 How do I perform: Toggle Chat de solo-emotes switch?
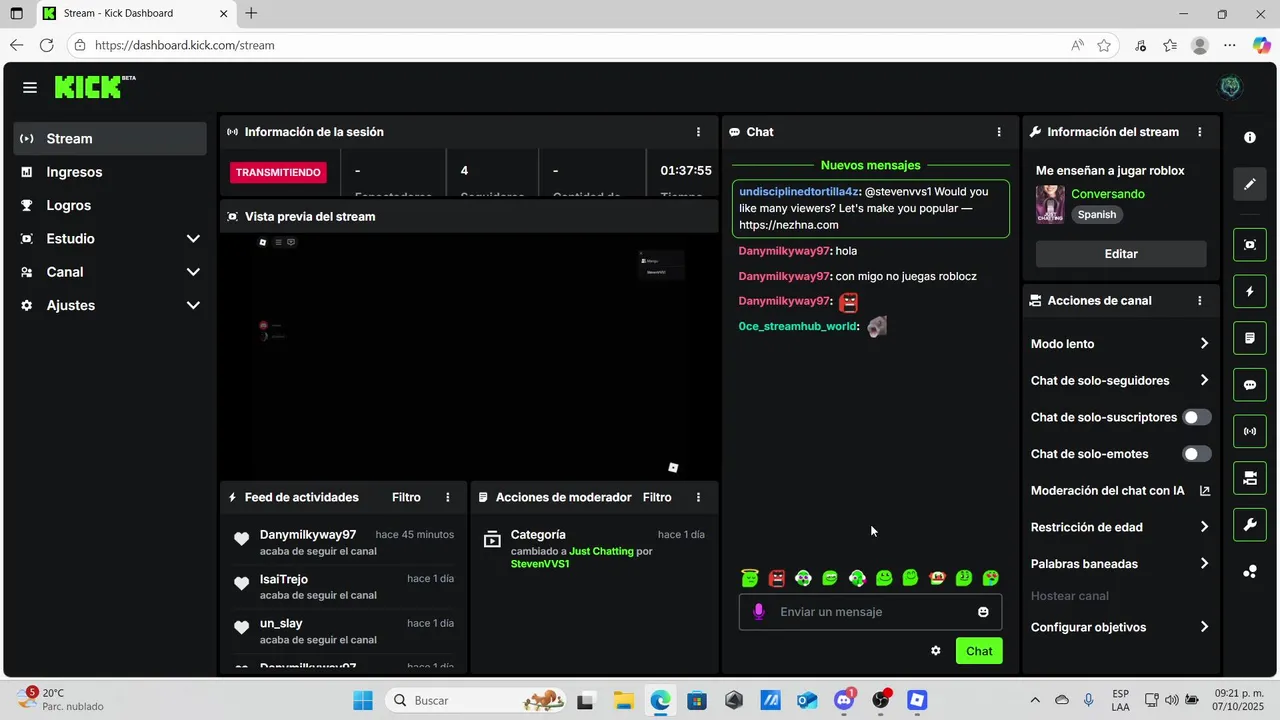point(1196,454)
